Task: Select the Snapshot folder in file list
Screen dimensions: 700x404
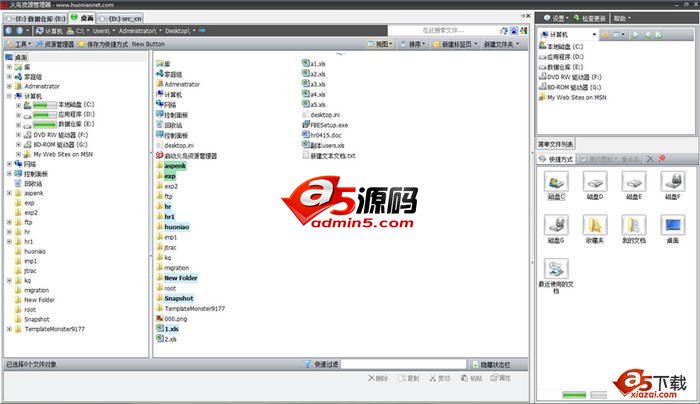Action: coord(175,298)
